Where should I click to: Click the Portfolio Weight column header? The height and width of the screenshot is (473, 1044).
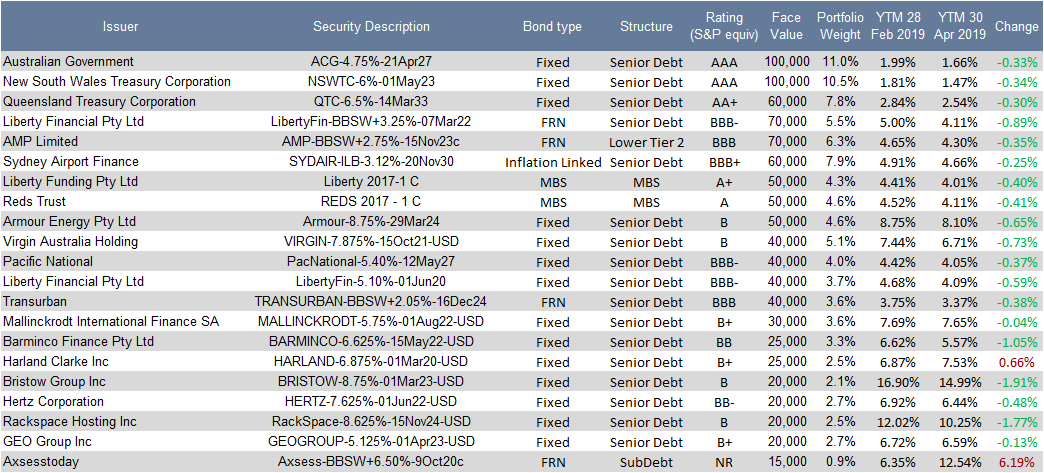[x=839, y=27]
